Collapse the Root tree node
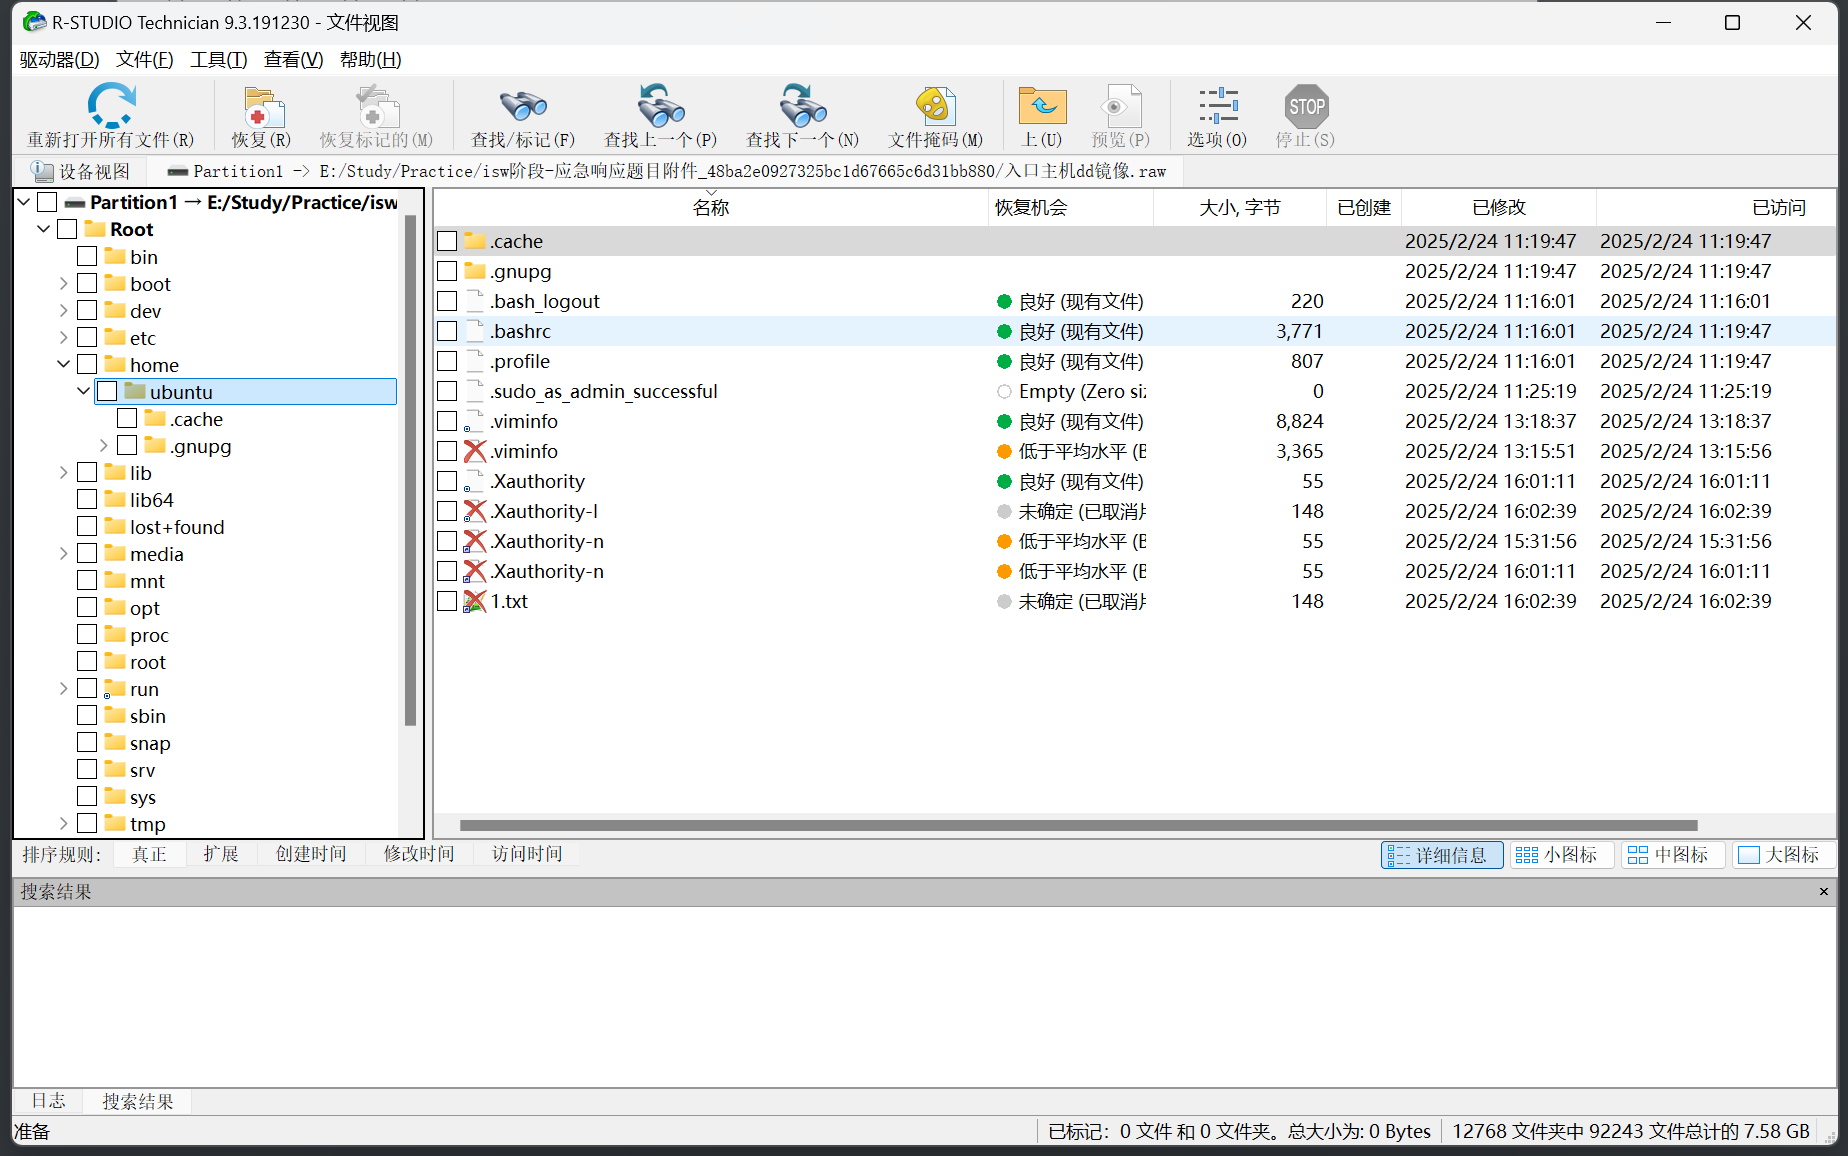This screenshot has height=1156, width=1848. pyautogui.click(x=44, y=229)
